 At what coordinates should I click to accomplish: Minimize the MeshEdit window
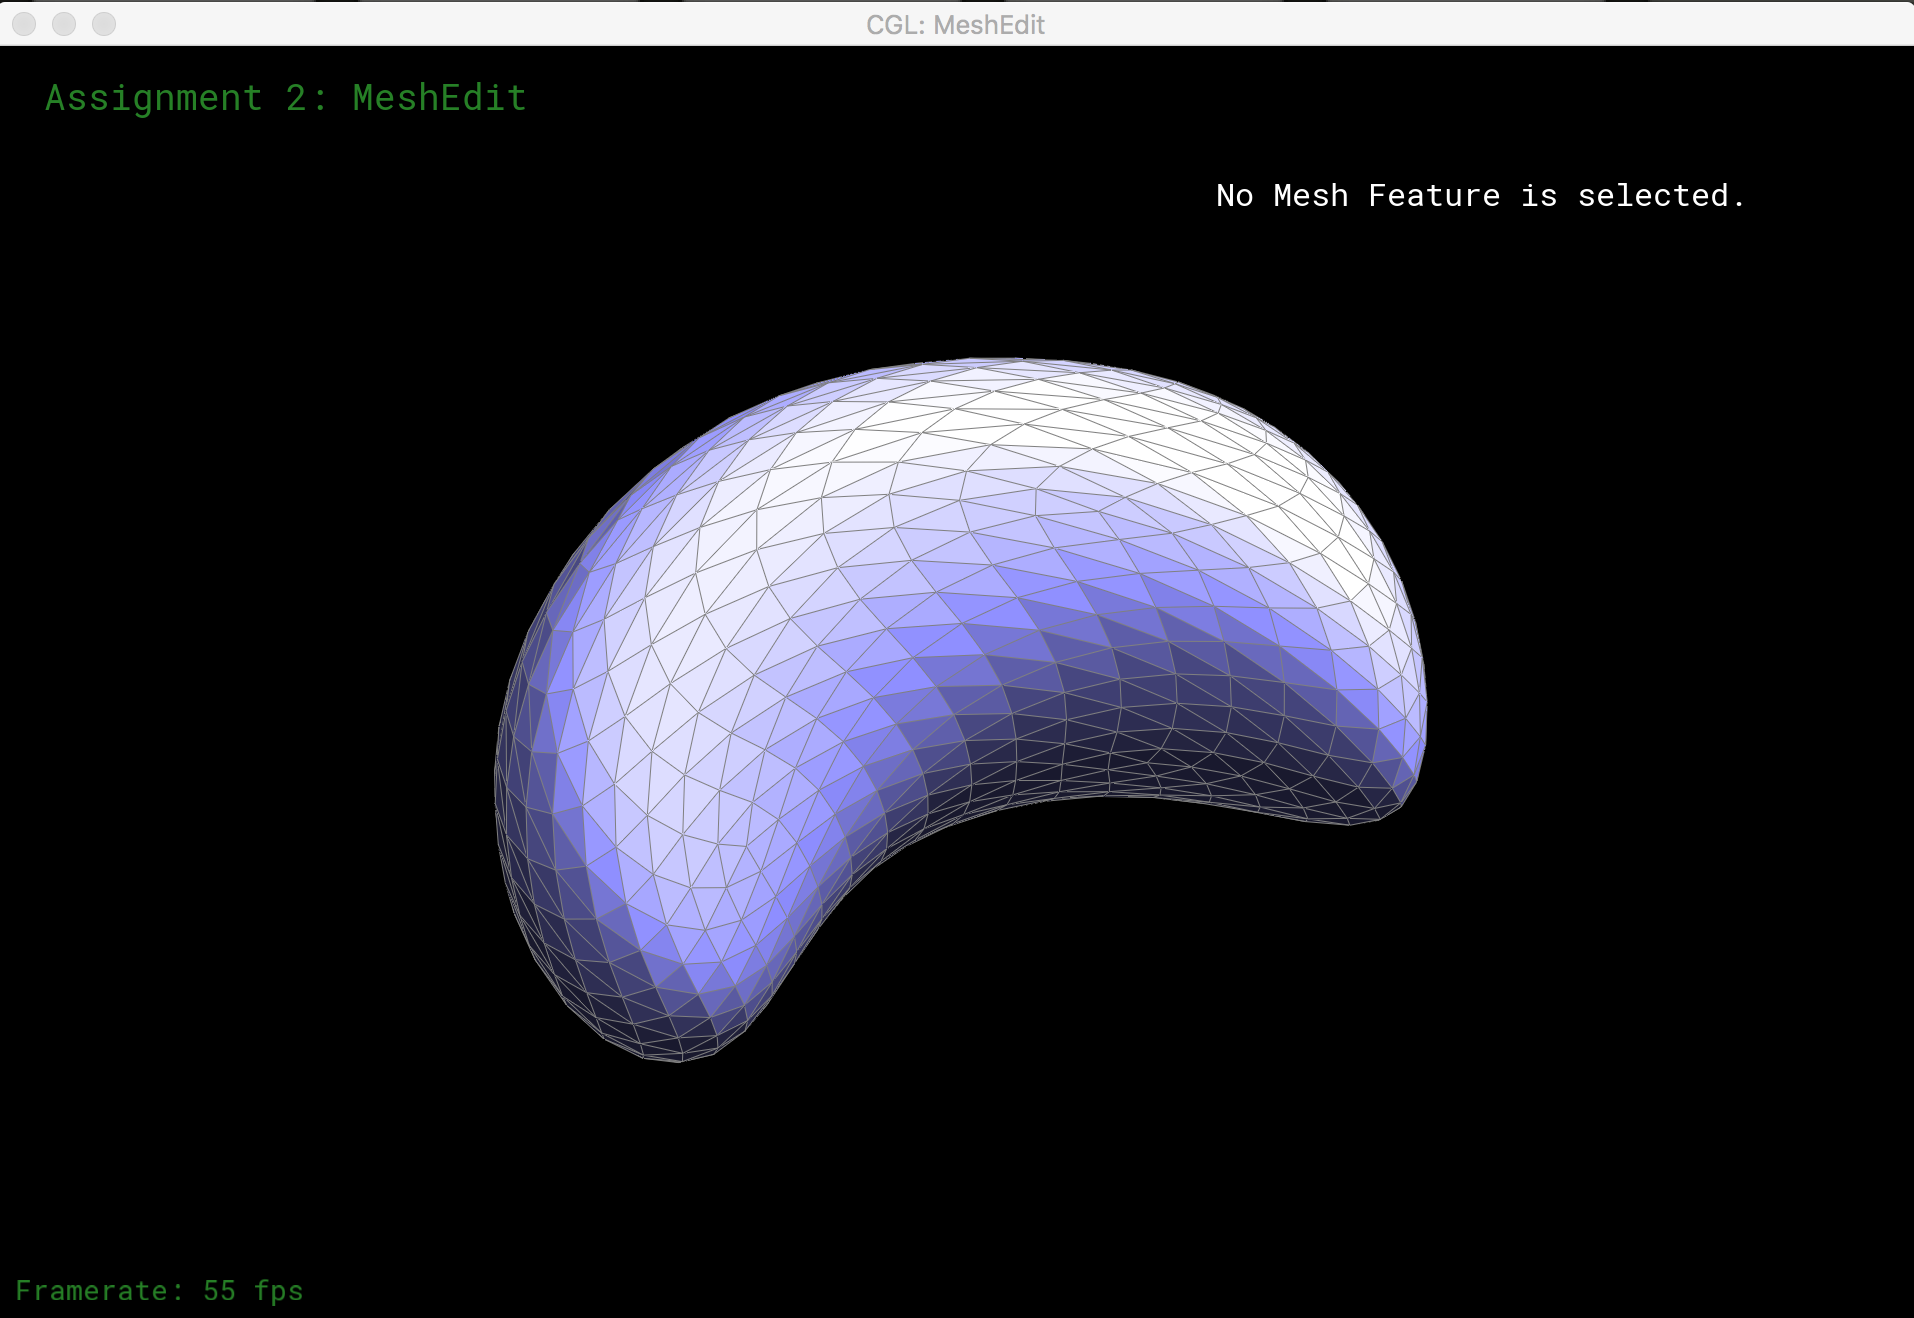click(64, 24)
